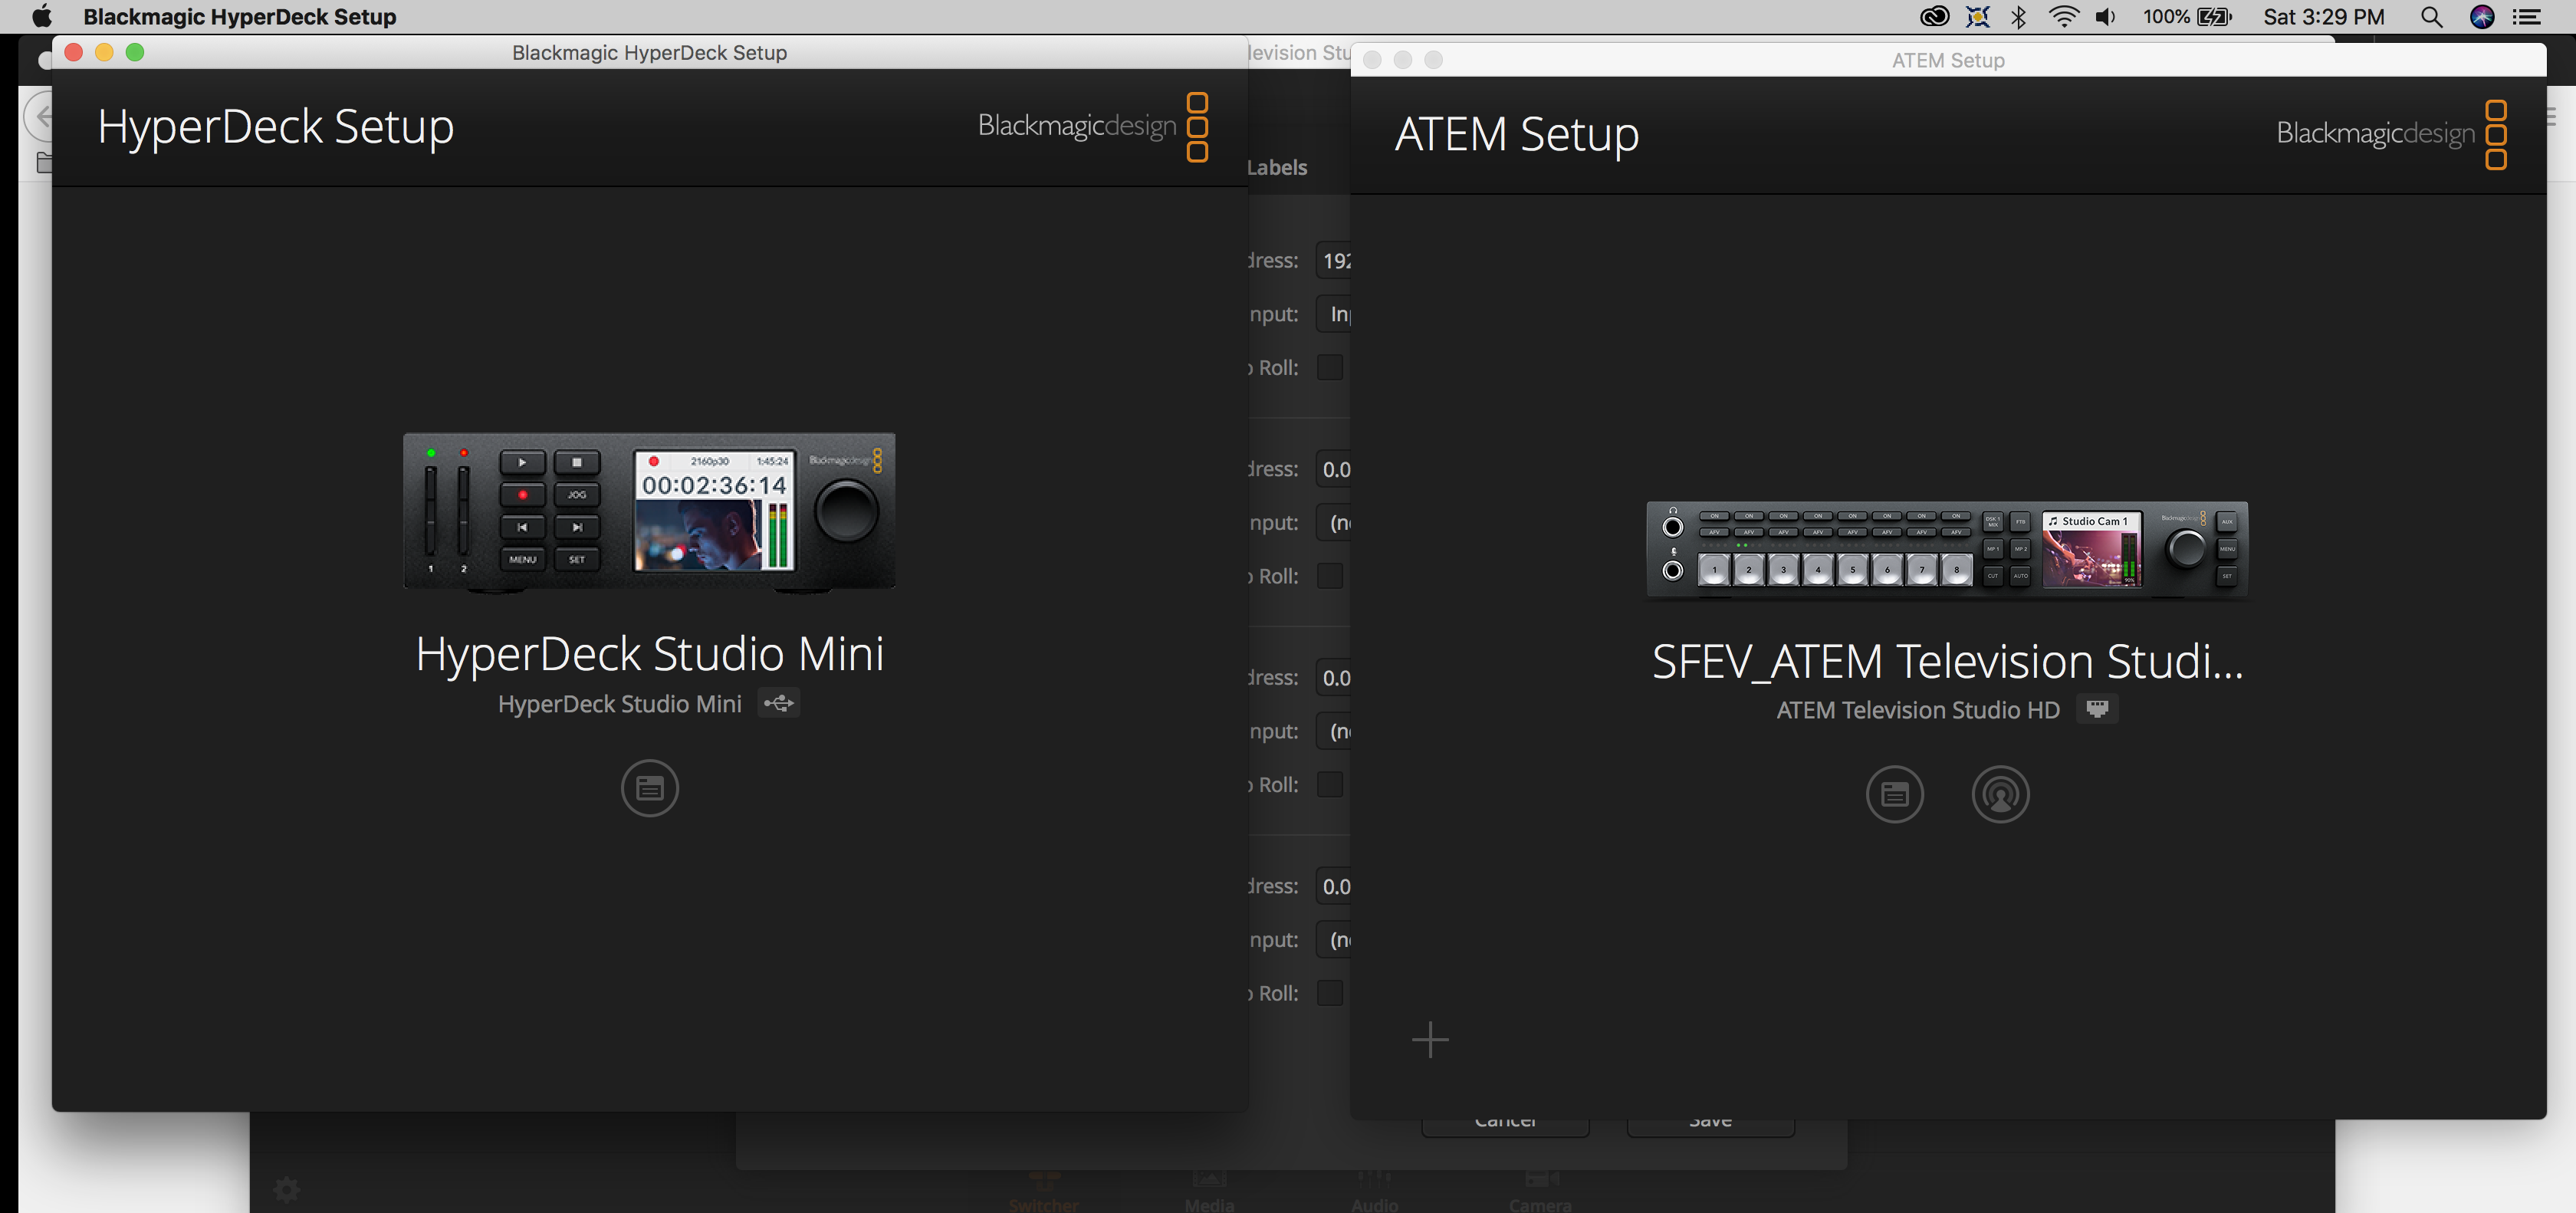Click the Wi-Fi status icon
This screenshot has height=1213, width=2576.
coord(2062,17)
